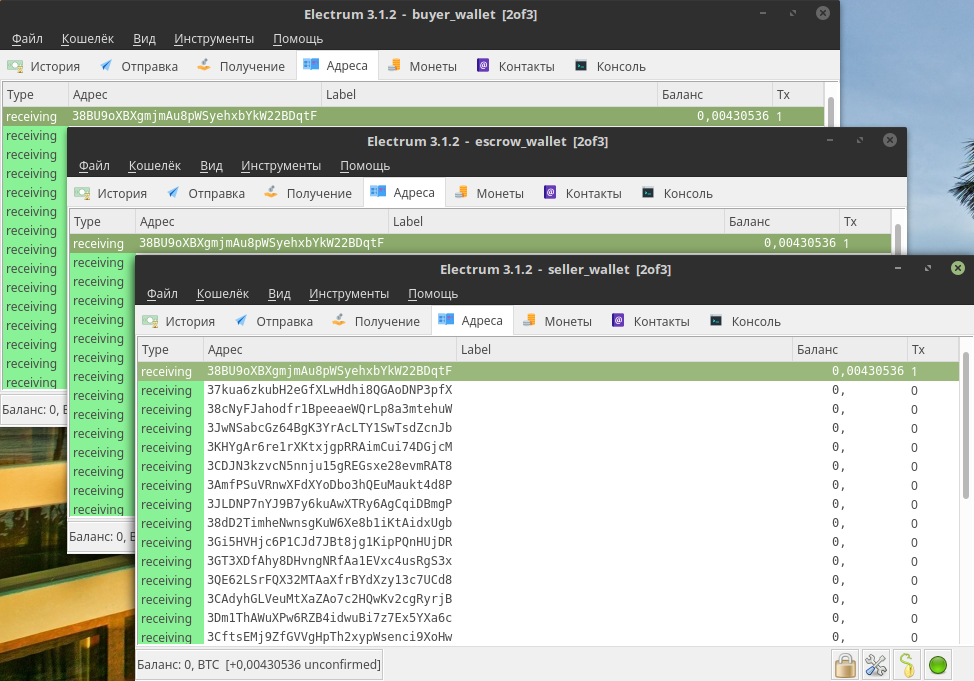Screen dimensions: 974x681
Task: Select address 37kua6zkubH2eGfXLwHdhi8QGAoDNP3pfX
Action: coord(548,390)
